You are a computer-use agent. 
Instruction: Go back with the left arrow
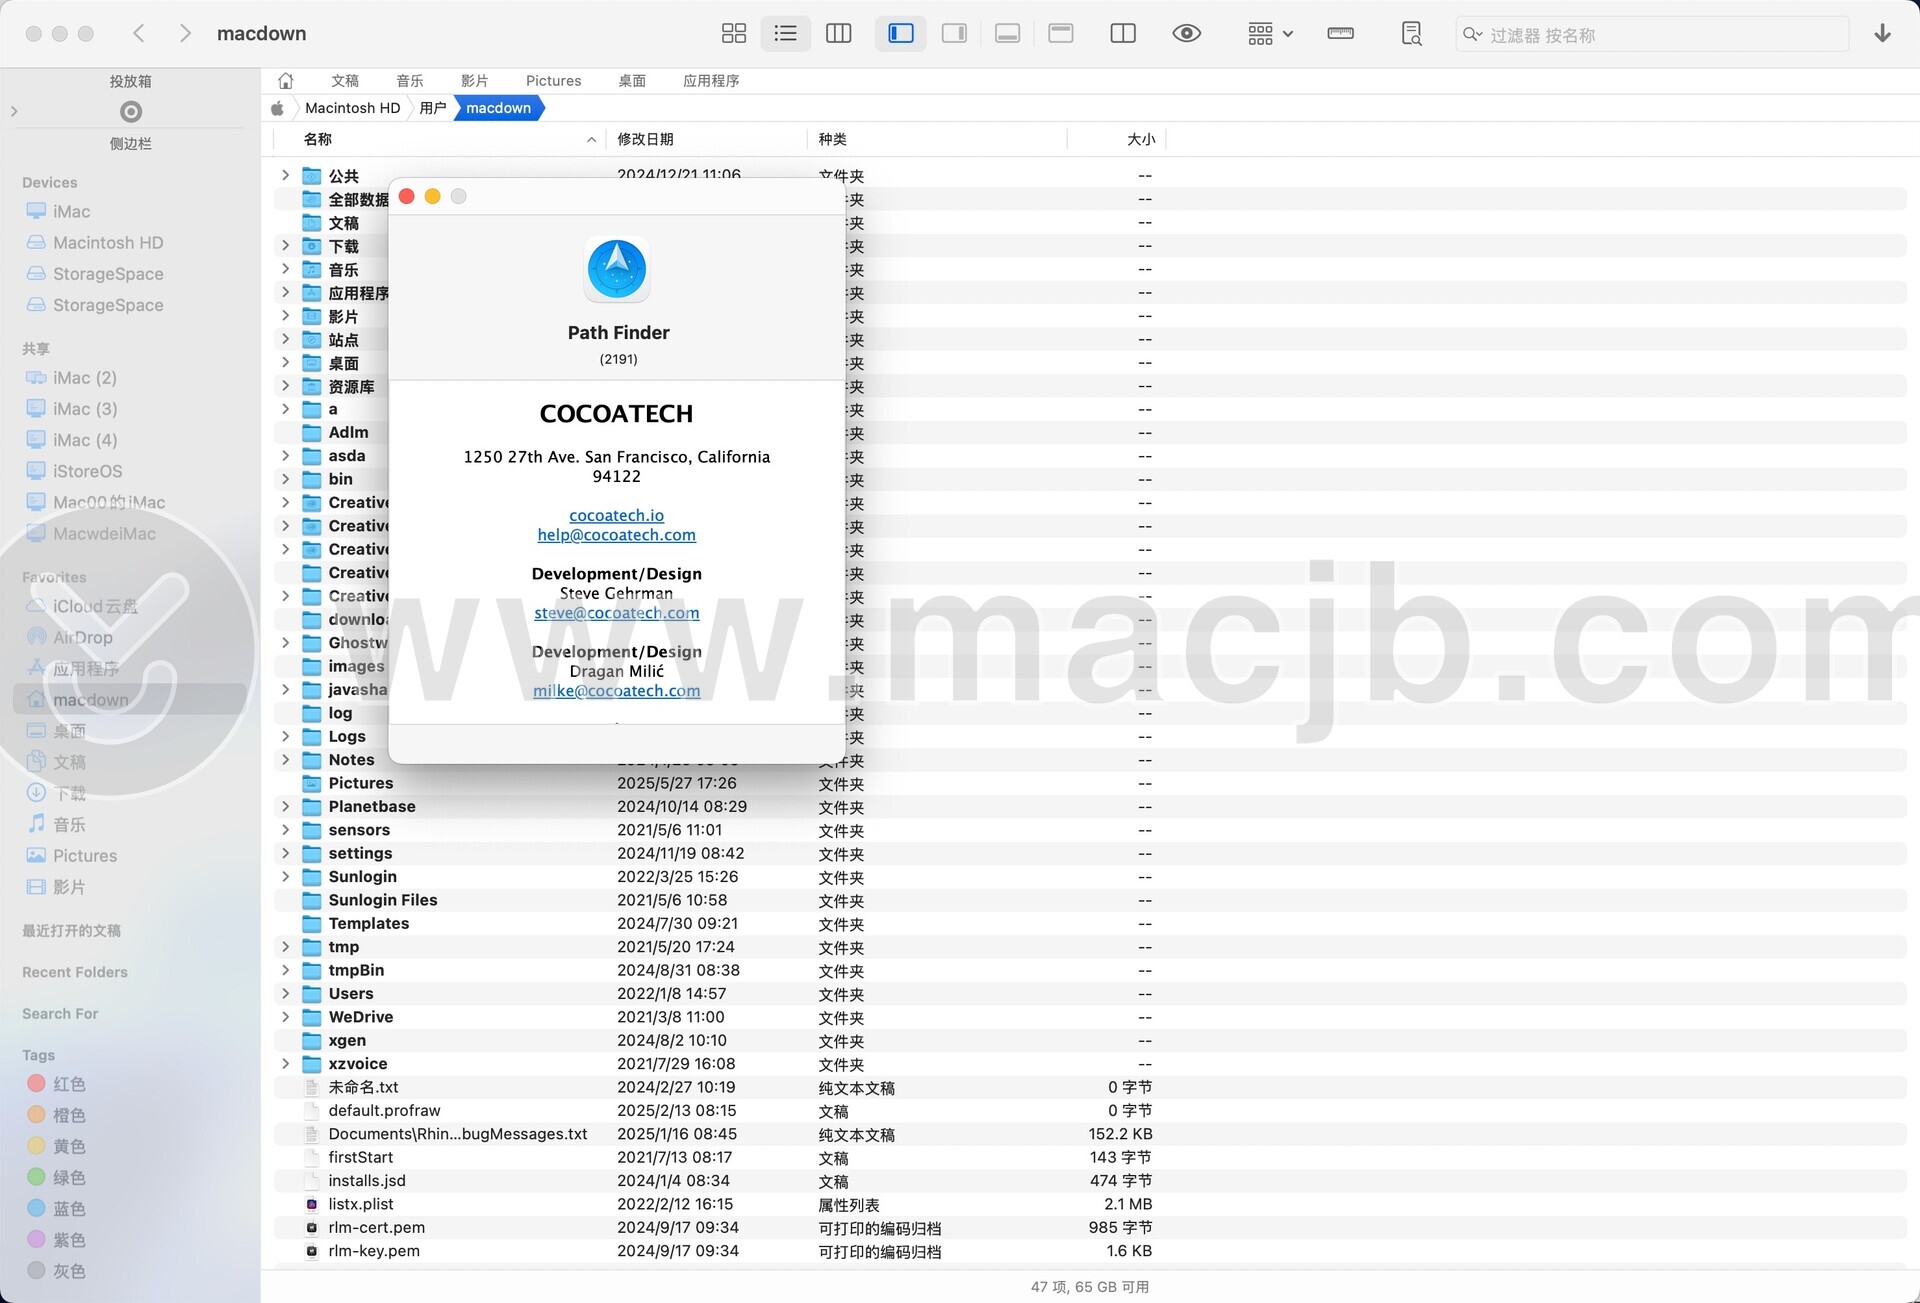(x=139, y=33)
